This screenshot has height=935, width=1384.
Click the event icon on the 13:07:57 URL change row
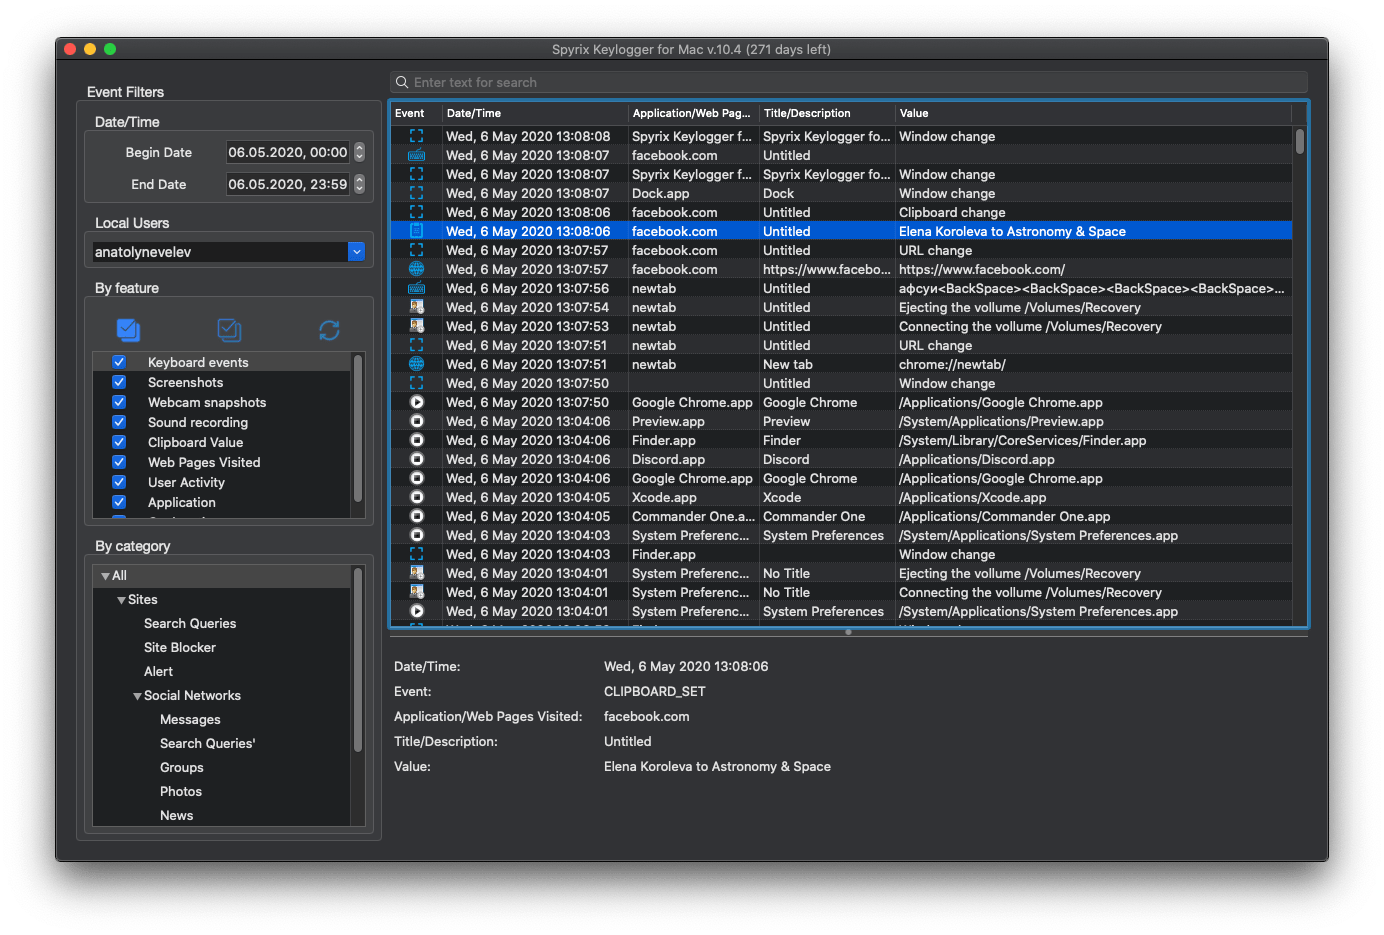click(417, 250)
